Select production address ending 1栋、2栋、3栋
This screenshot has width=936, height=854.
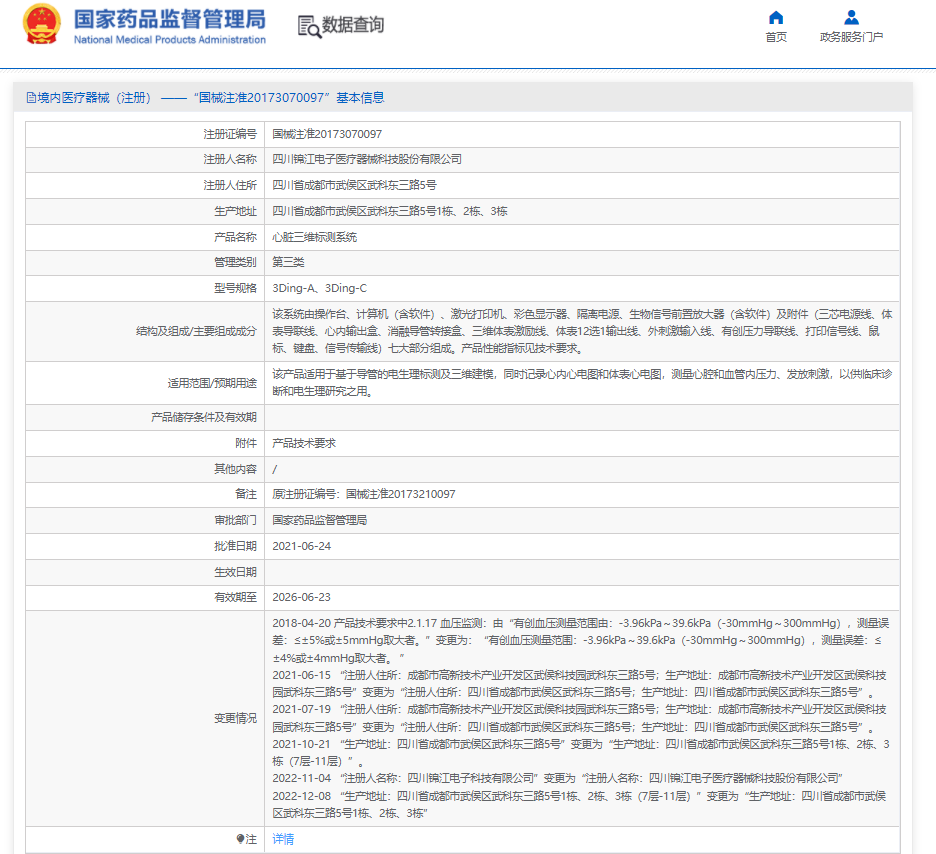coord(390,211)
